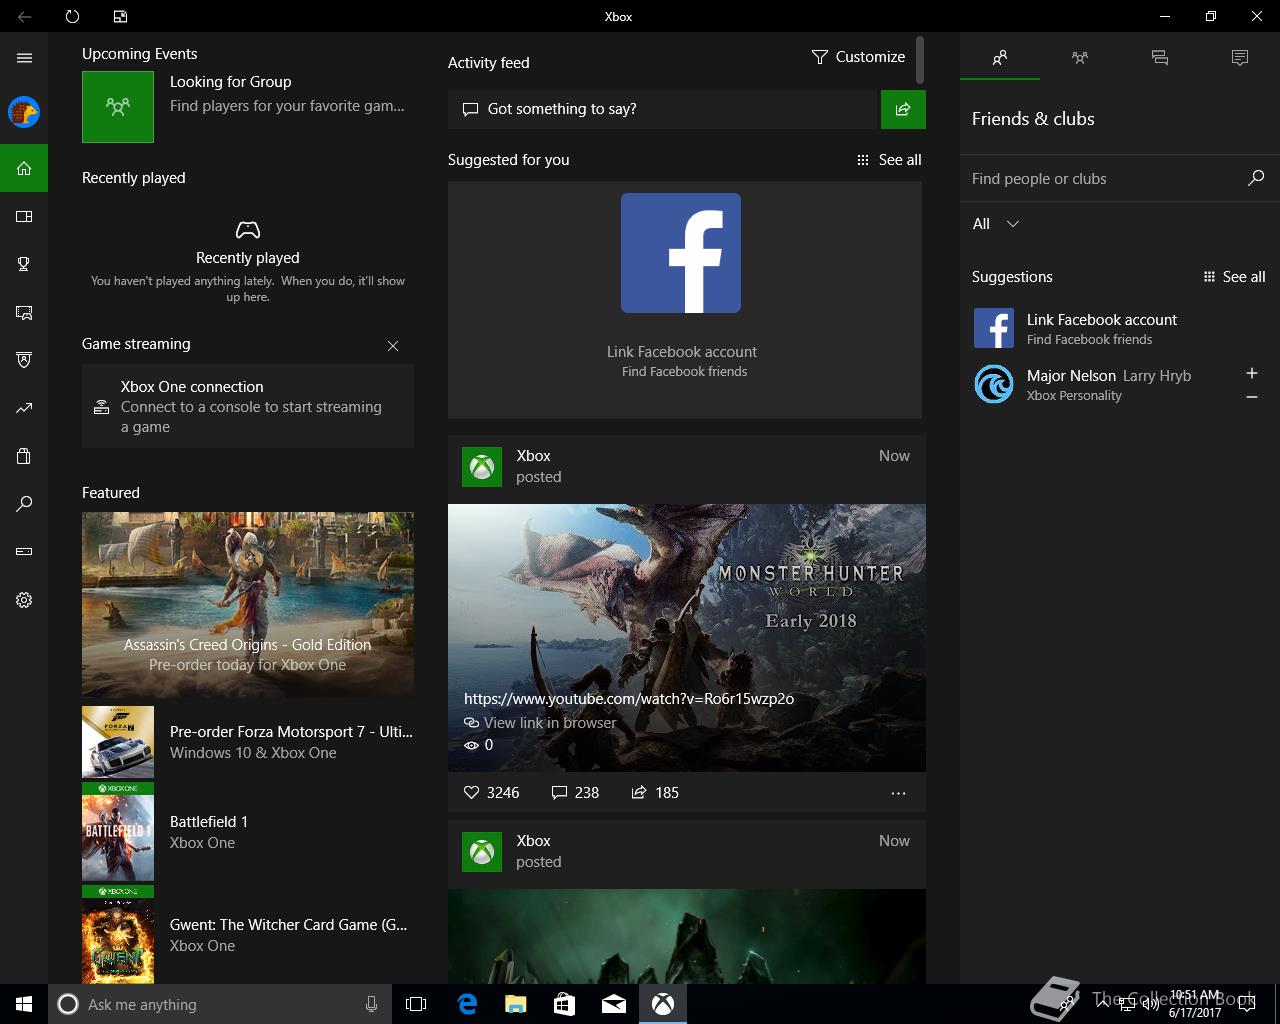Viewport: 1280px width, 1024px height.
Task: Open Achievements trophy icon
Action: (x=24, y=264)
